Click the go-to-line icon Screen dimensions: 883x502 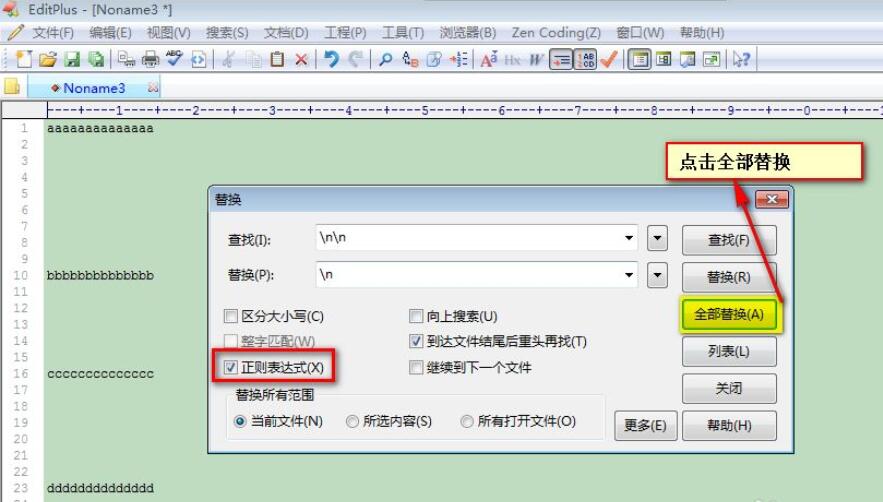pos(458,59)
